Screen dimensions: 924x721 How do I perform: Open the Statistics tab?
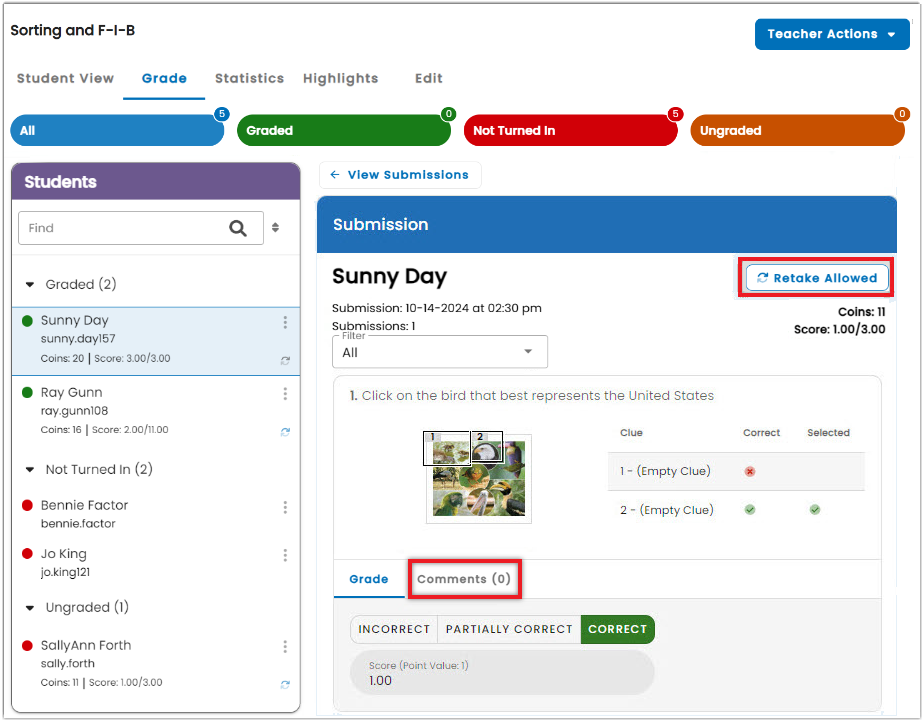point(249,78)
